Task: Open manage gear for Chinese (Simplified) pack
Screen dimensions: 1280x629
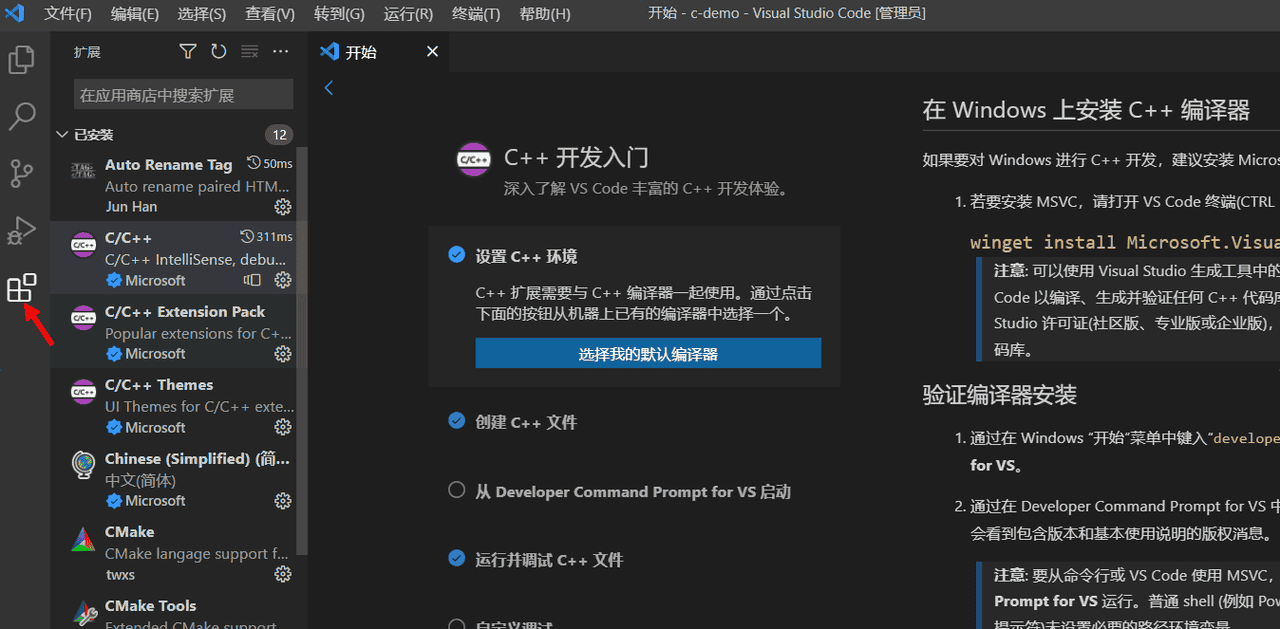Action: [x=283, y=501]
